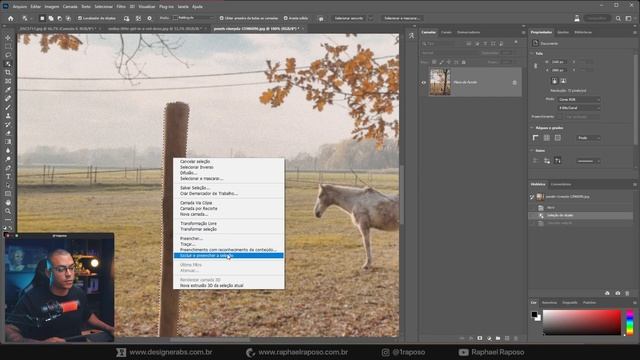
Task: Open the Filtro menu
Action: [121, 7]
